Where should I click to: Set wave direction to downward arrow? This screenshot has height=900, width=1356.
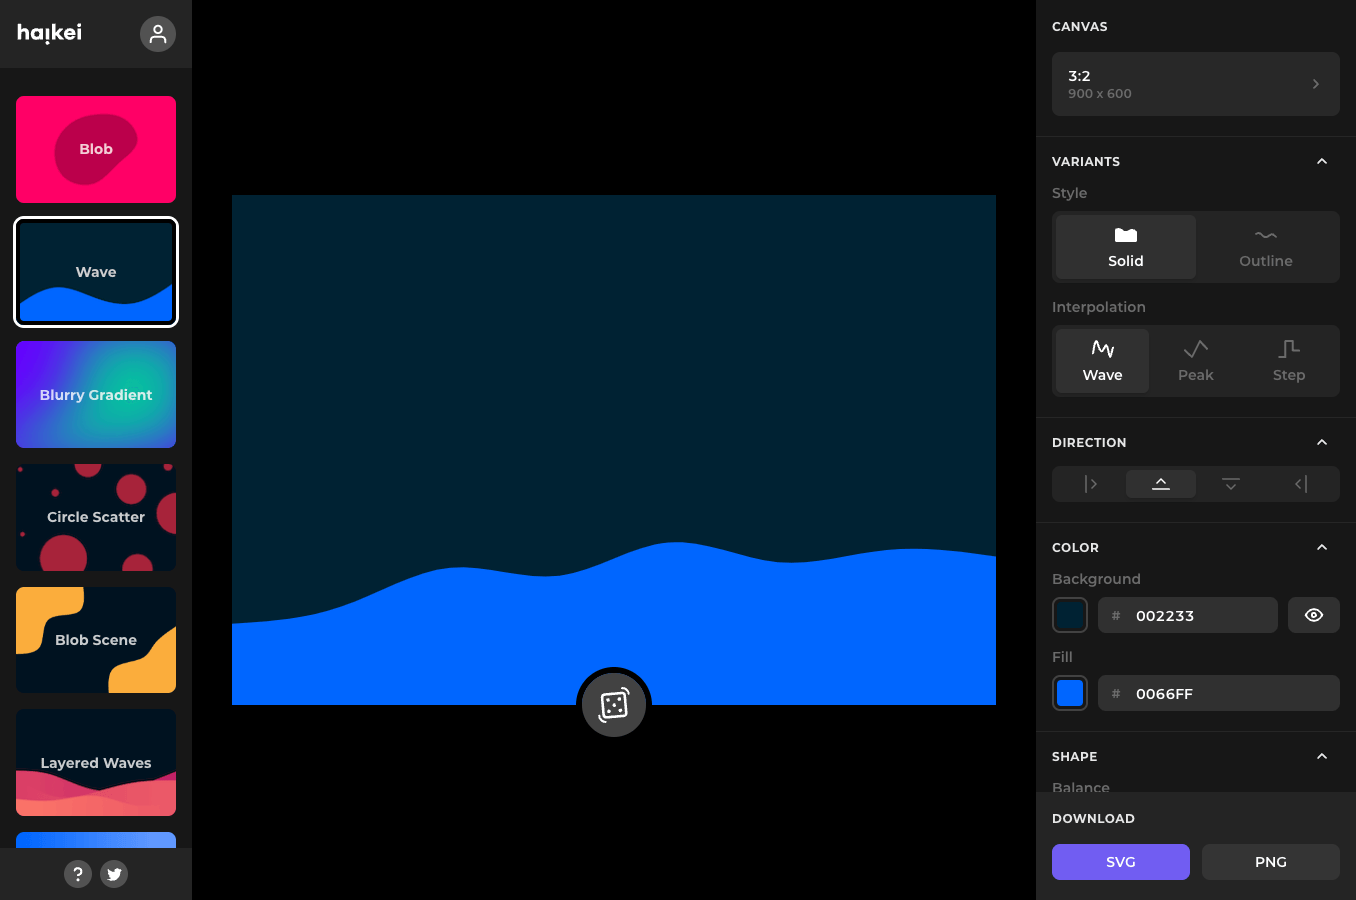pyautogui.click(x=1230, y=483)
